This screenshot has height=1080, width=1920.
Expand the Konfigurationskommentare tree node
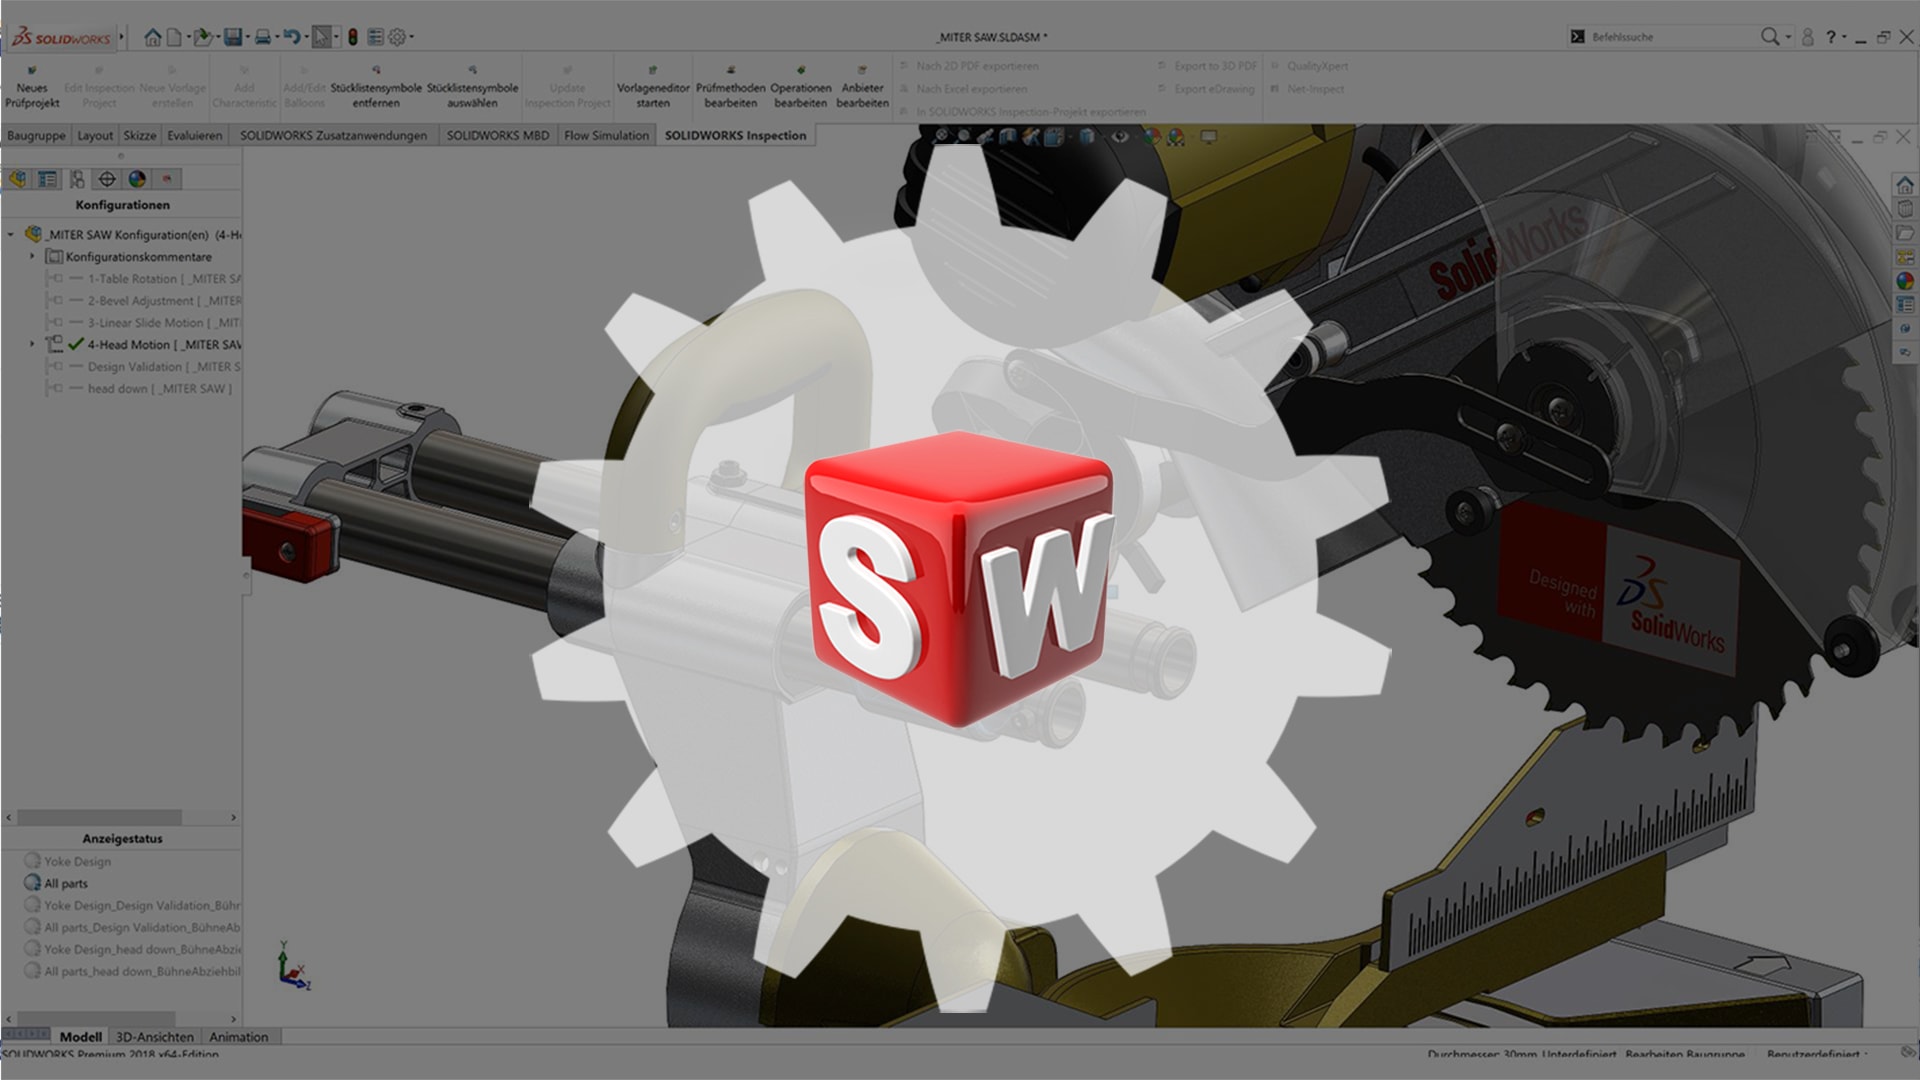tap(33, 256)
